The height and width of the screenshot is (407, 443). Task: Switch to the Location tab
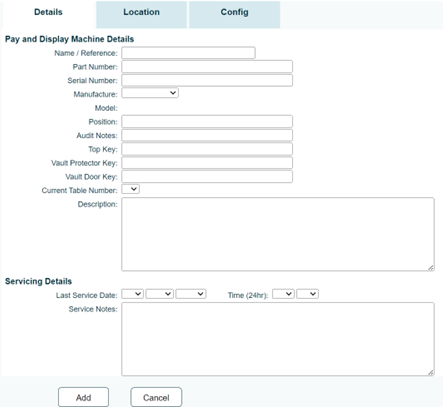pos(141,14)
